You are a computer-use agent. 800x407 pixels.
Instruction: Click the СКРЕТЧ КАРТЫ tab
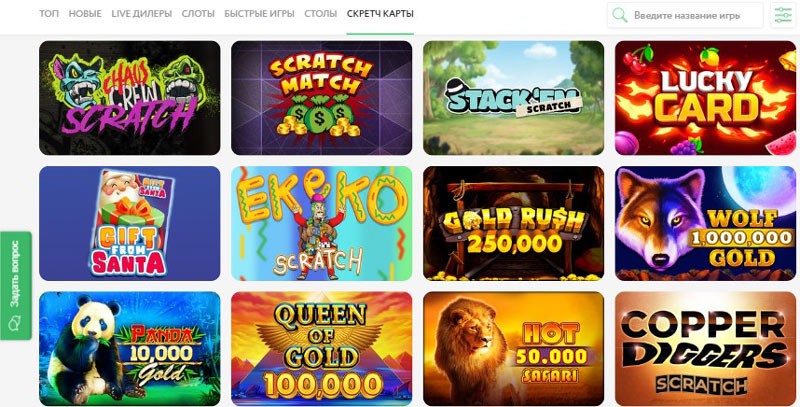point(380,14)
